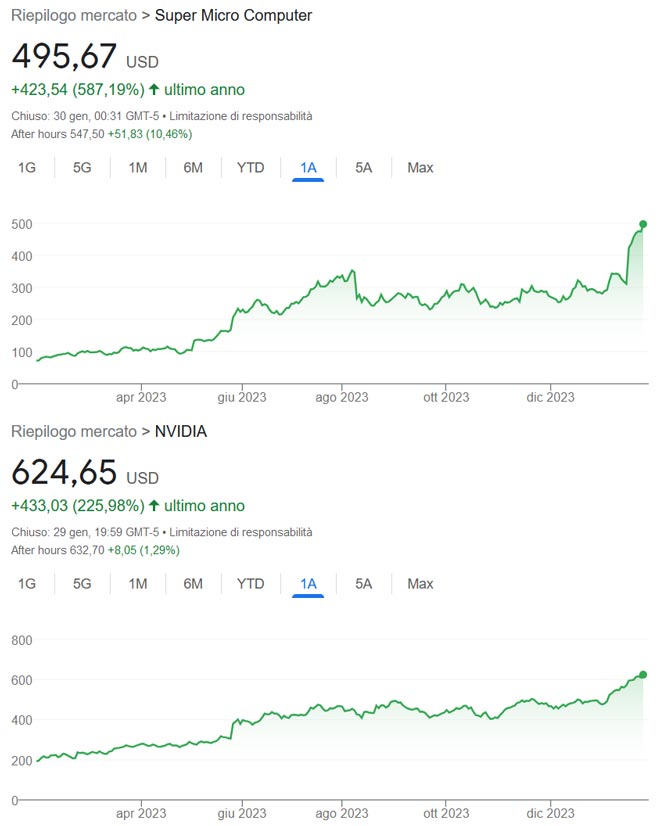This screenshot has width=660, height=826.
Task: Select the 1G tab on NVIDIA chart
Action: coord(27,583)
